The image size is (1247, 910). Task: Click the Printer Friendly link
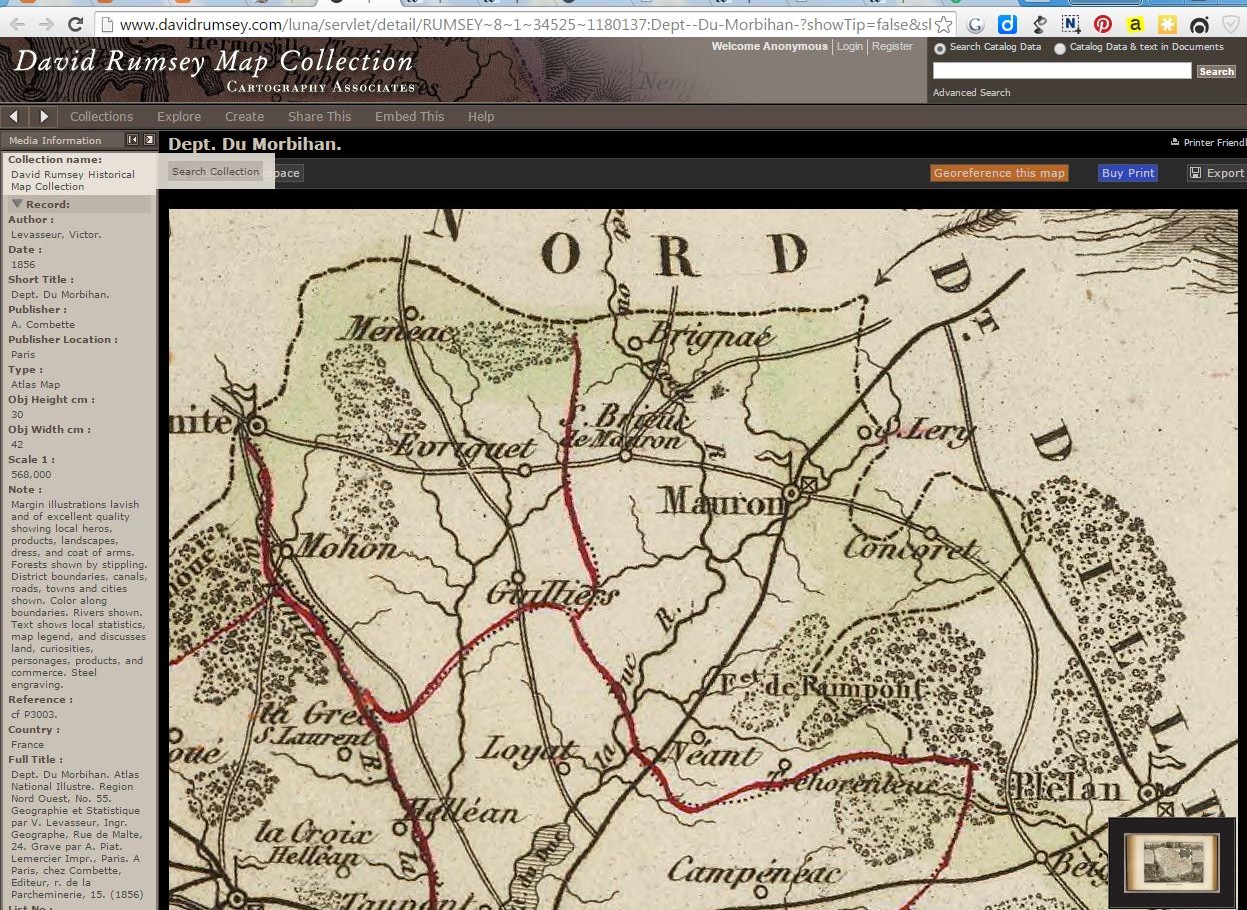pos(1215,143)
